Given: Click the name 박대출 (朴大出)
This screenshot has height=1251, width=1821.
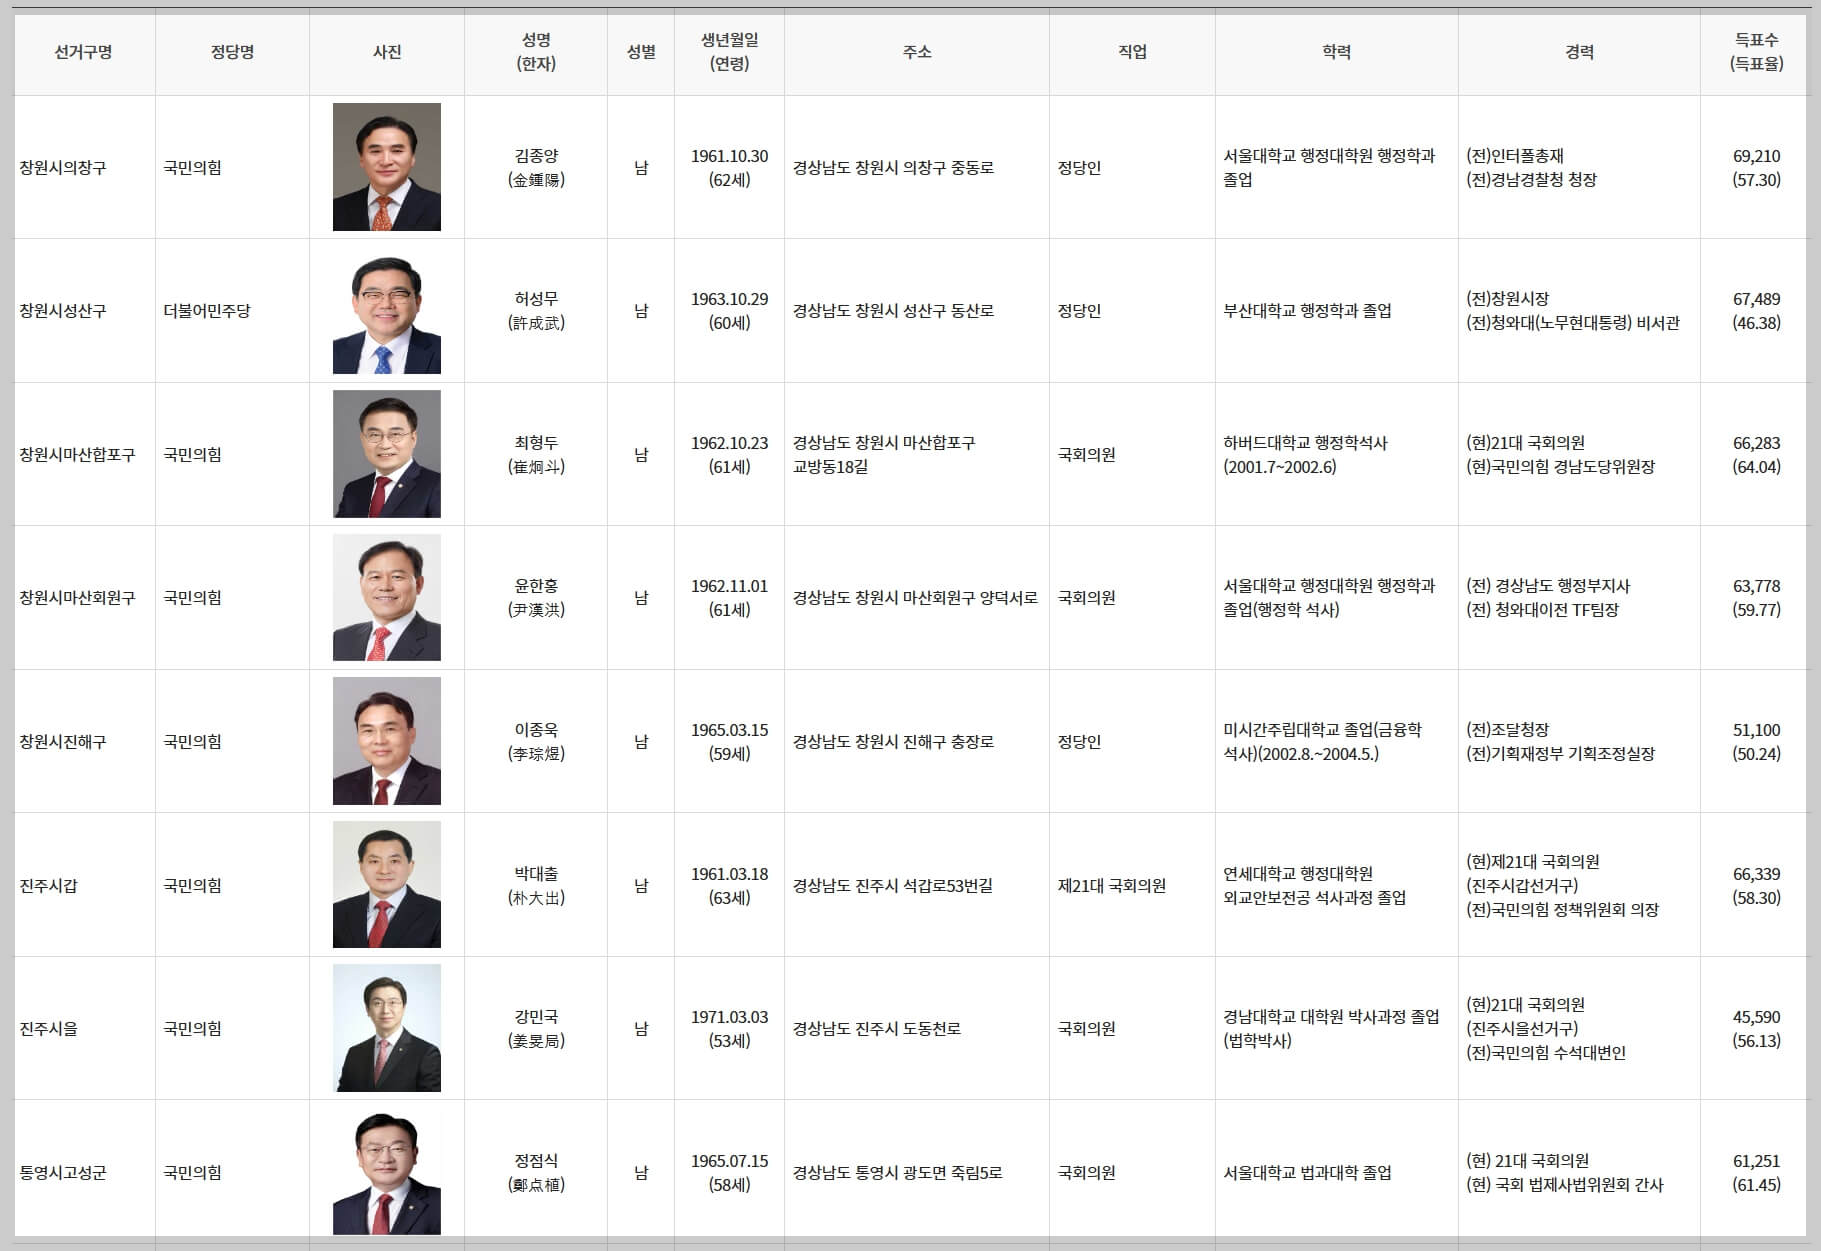Looking at the screenshot, I should tap(536, 886).
